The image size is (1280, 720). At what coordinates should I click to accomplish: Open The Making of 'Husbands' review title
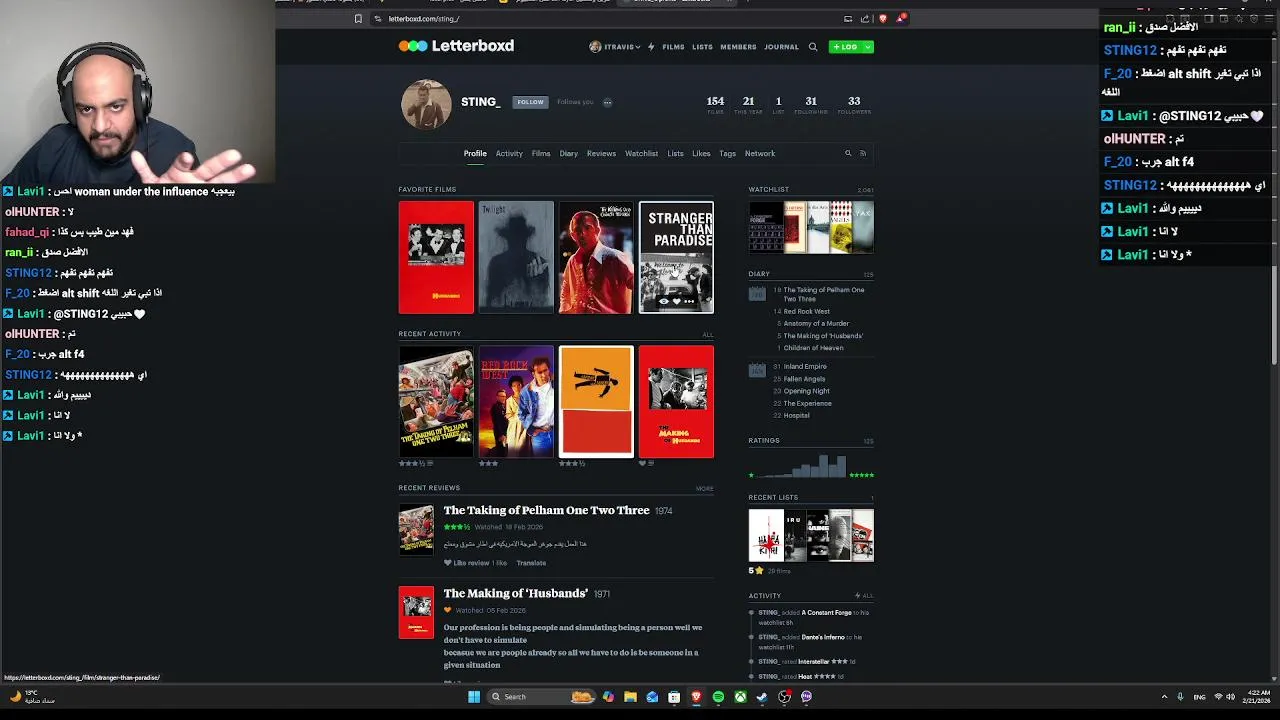tap(515, 593)
